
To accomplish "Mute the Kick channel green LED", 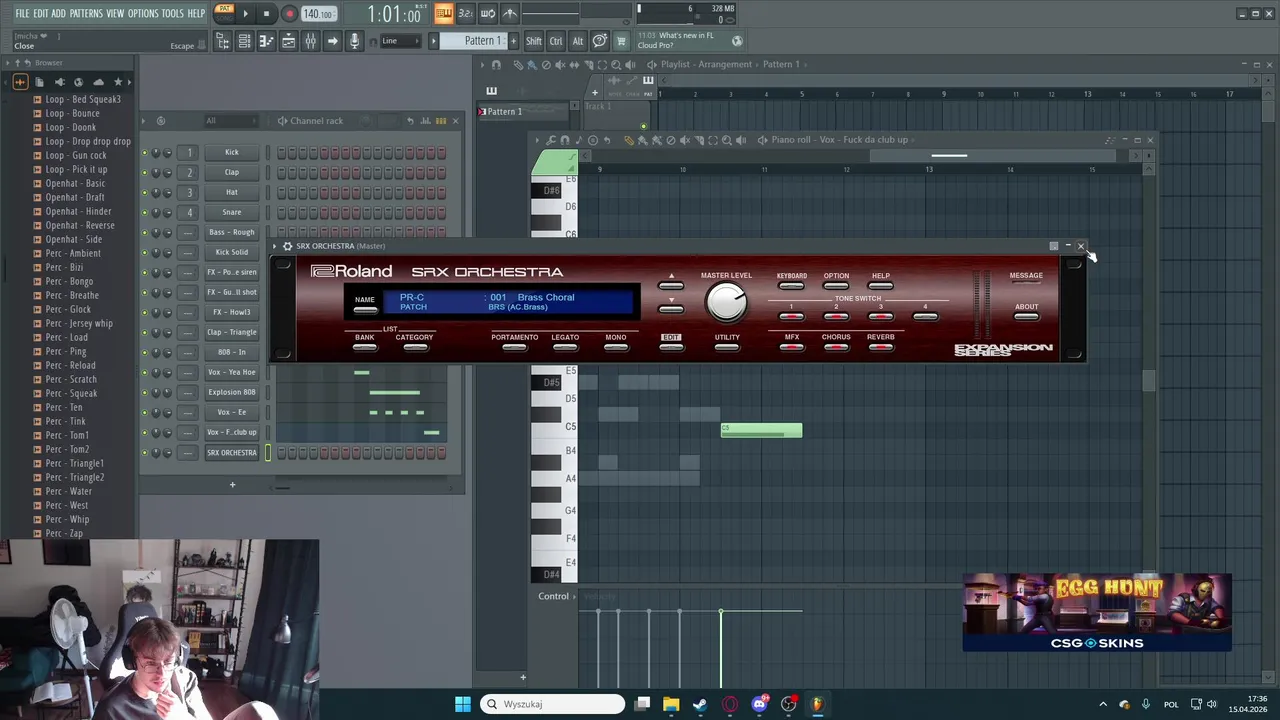I will coord(144,152).
